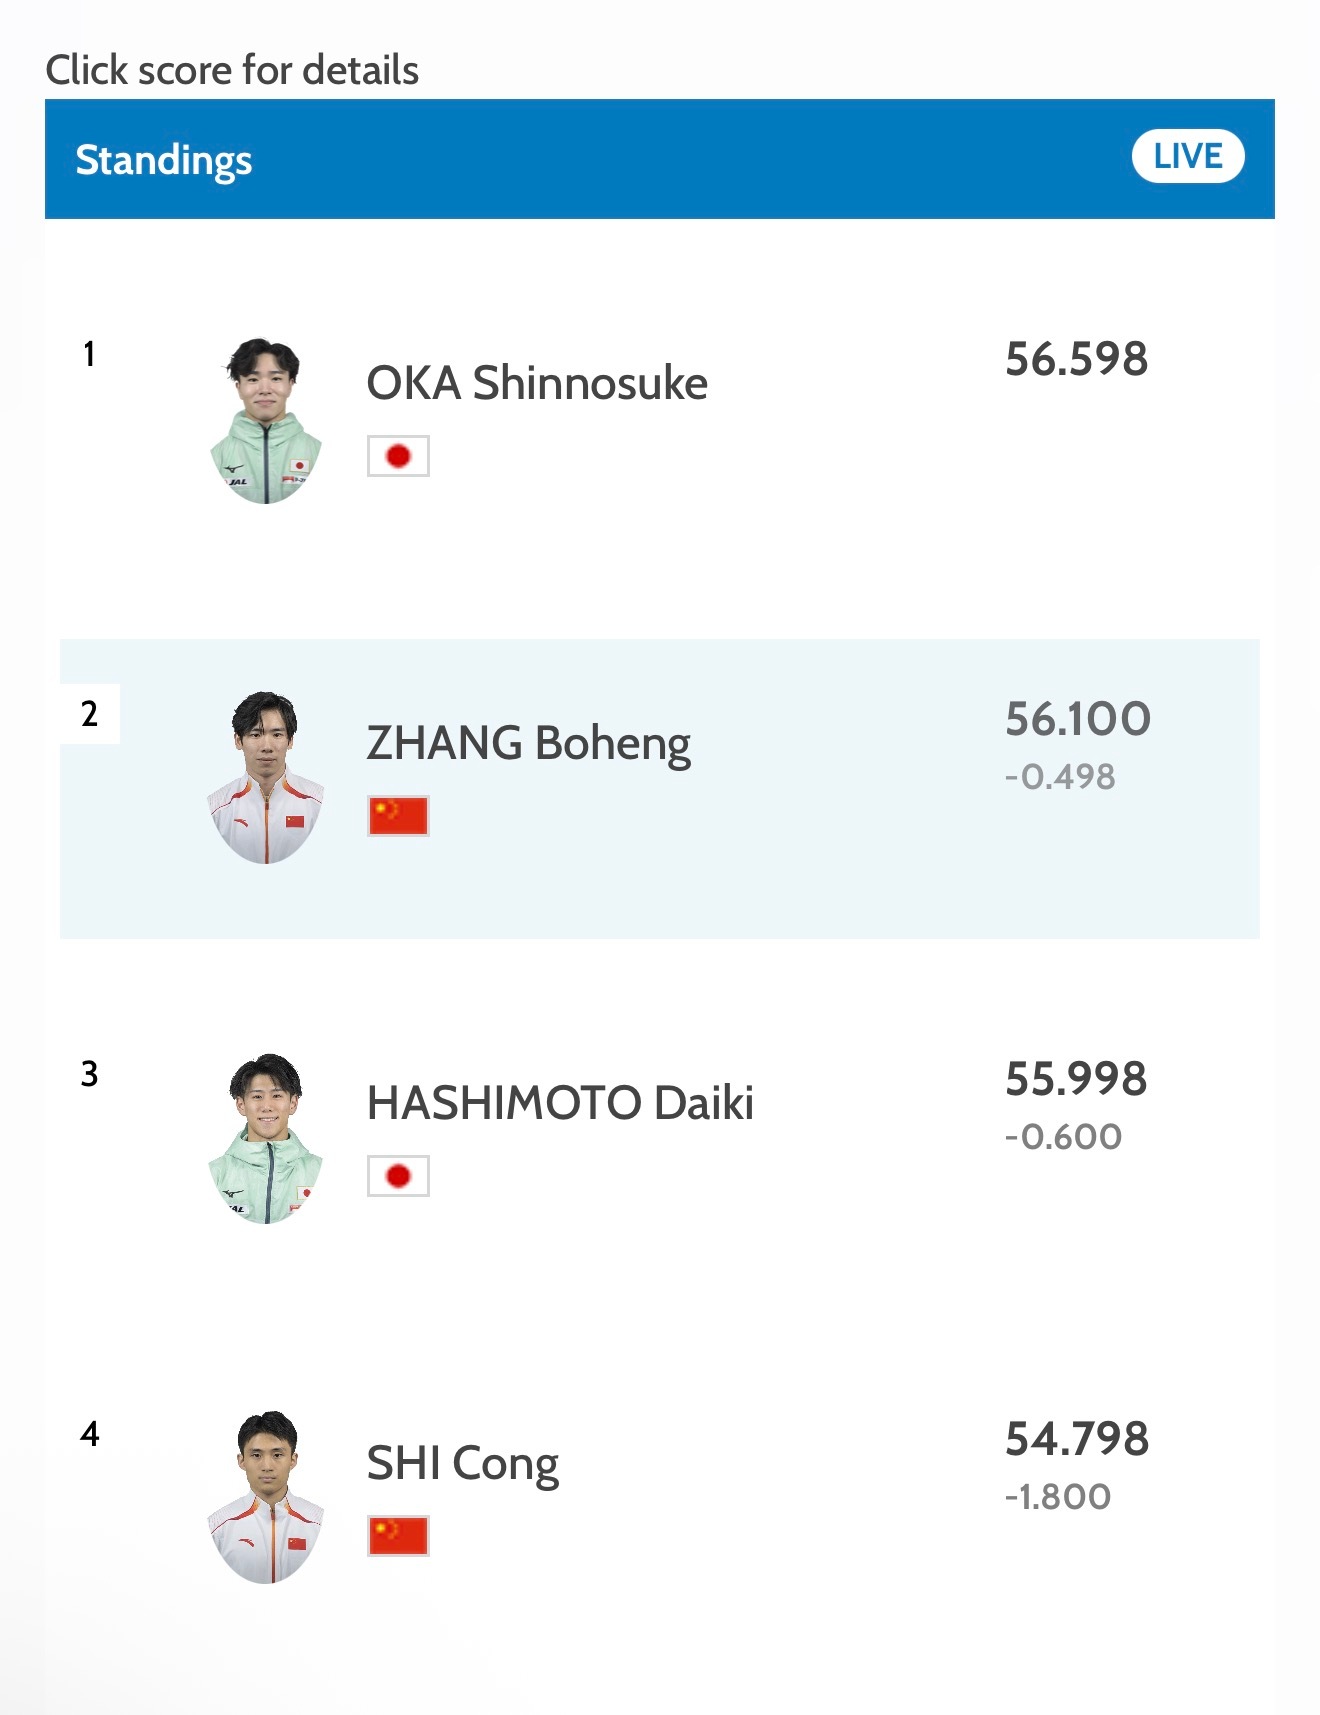Screen dimensions: 1320x1715
Task: Select the name HASHIMOTO Daiki
Action: pos(560,1103)
